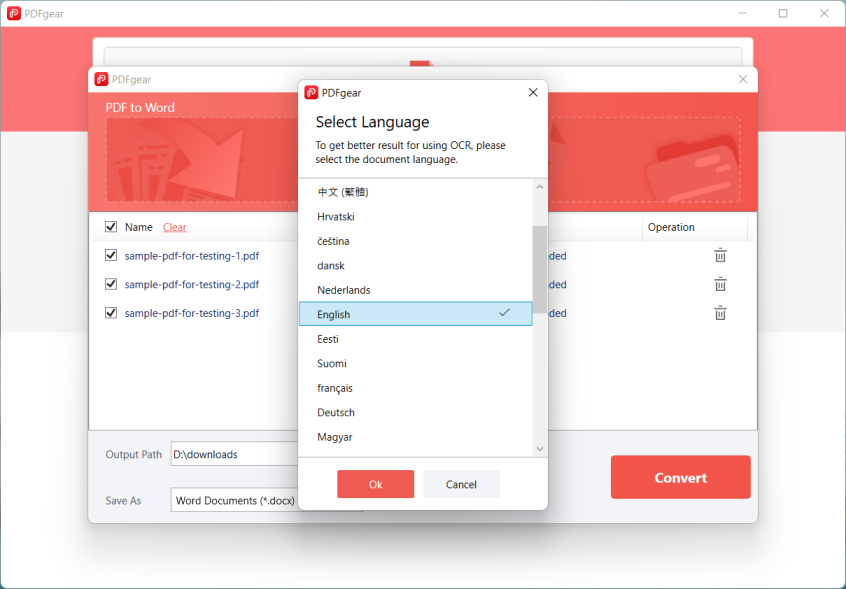Select dansk language

(415, 265)
